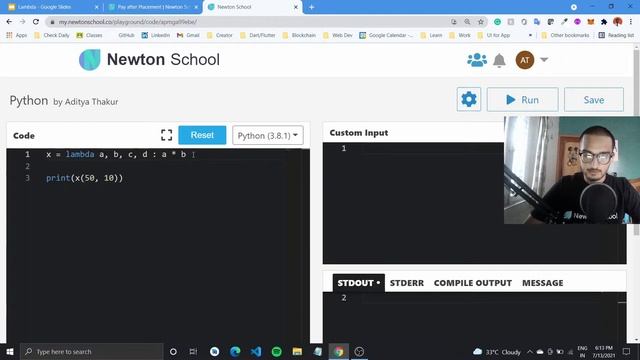Screen dimensions: 640x360
Task: Open a new browser tab
Action: click(x=311, y=7)
